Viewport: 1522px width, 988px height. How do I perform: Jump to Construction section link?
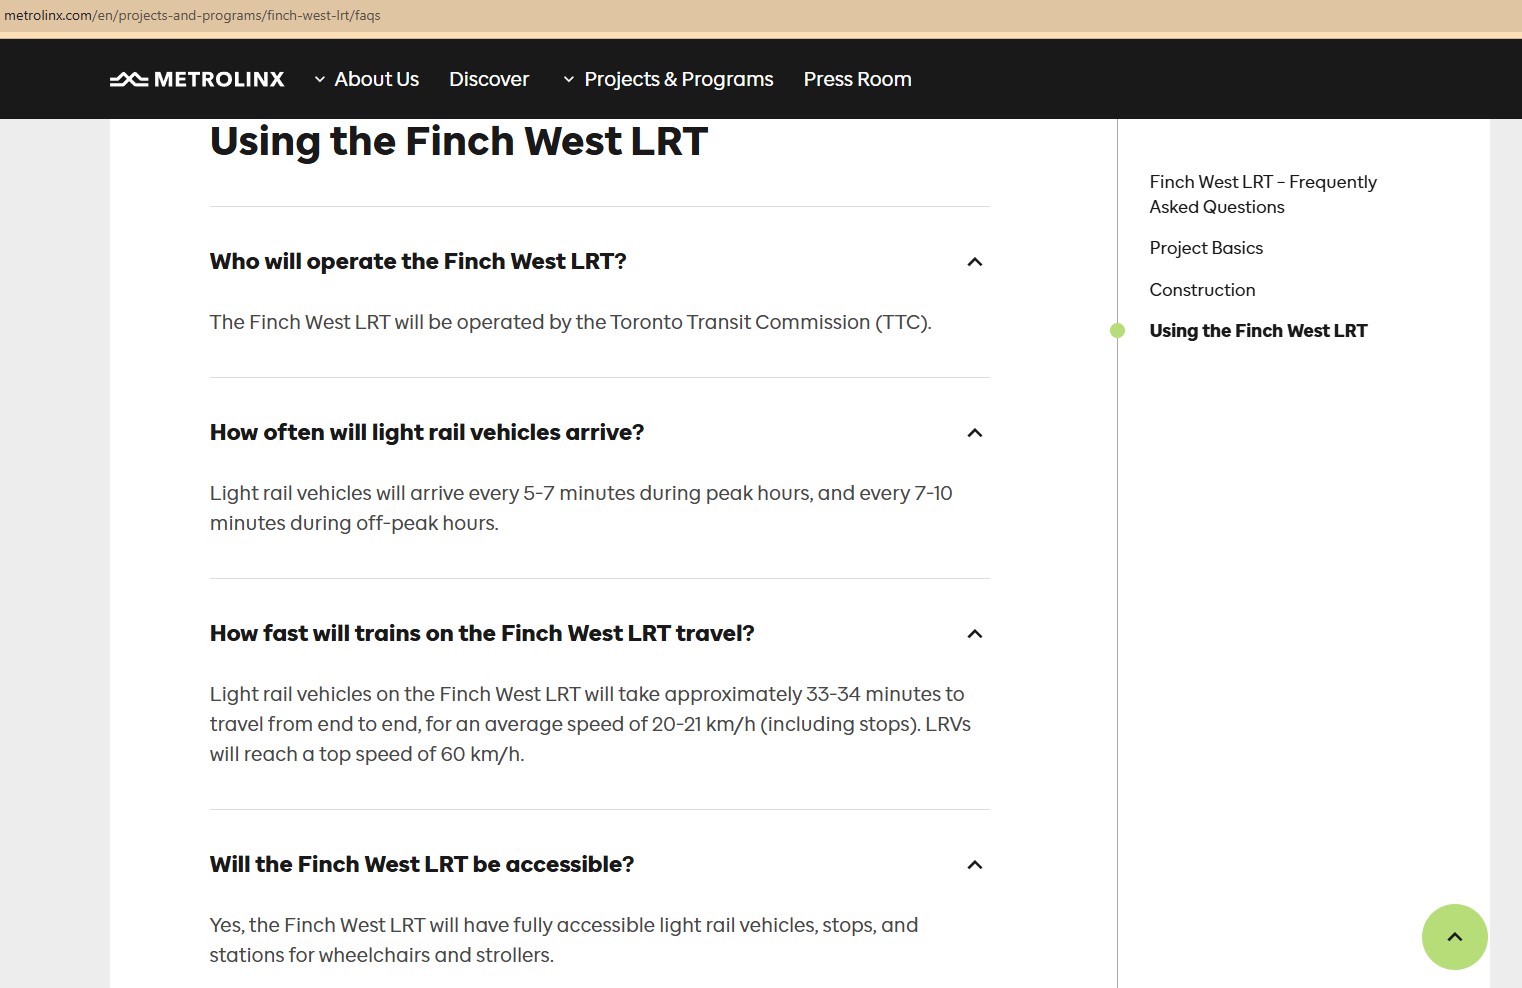[x=1202, y=290]
